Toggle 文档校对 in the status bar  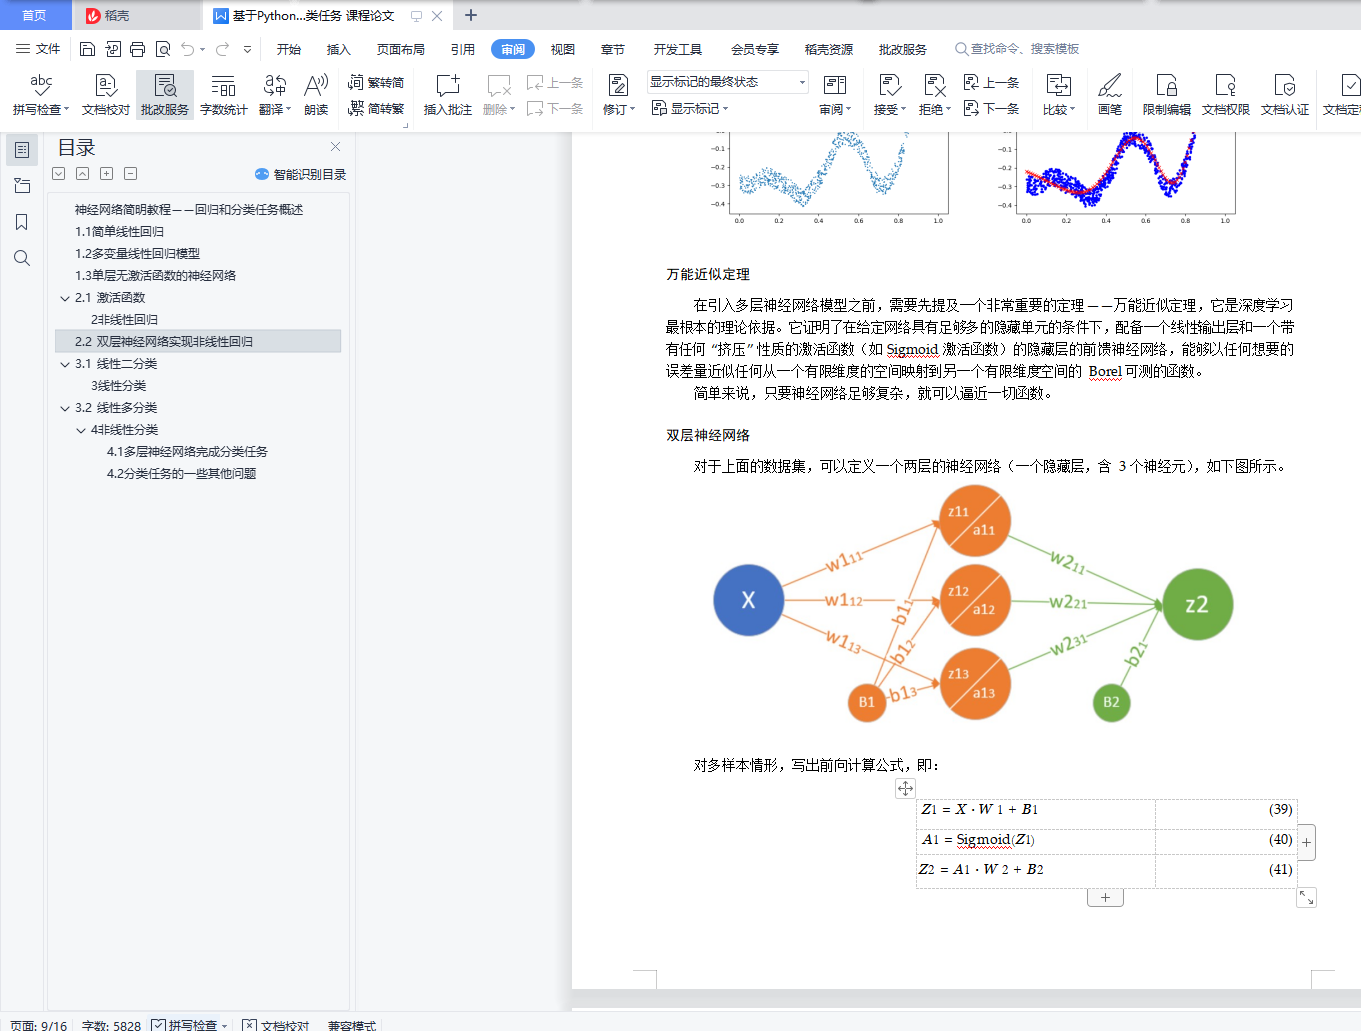(x=276, y=1025)
